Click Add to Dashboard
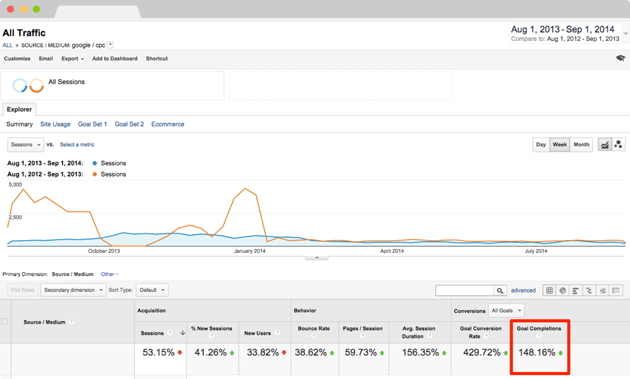630x379 pixels. (x=115, y=59)
